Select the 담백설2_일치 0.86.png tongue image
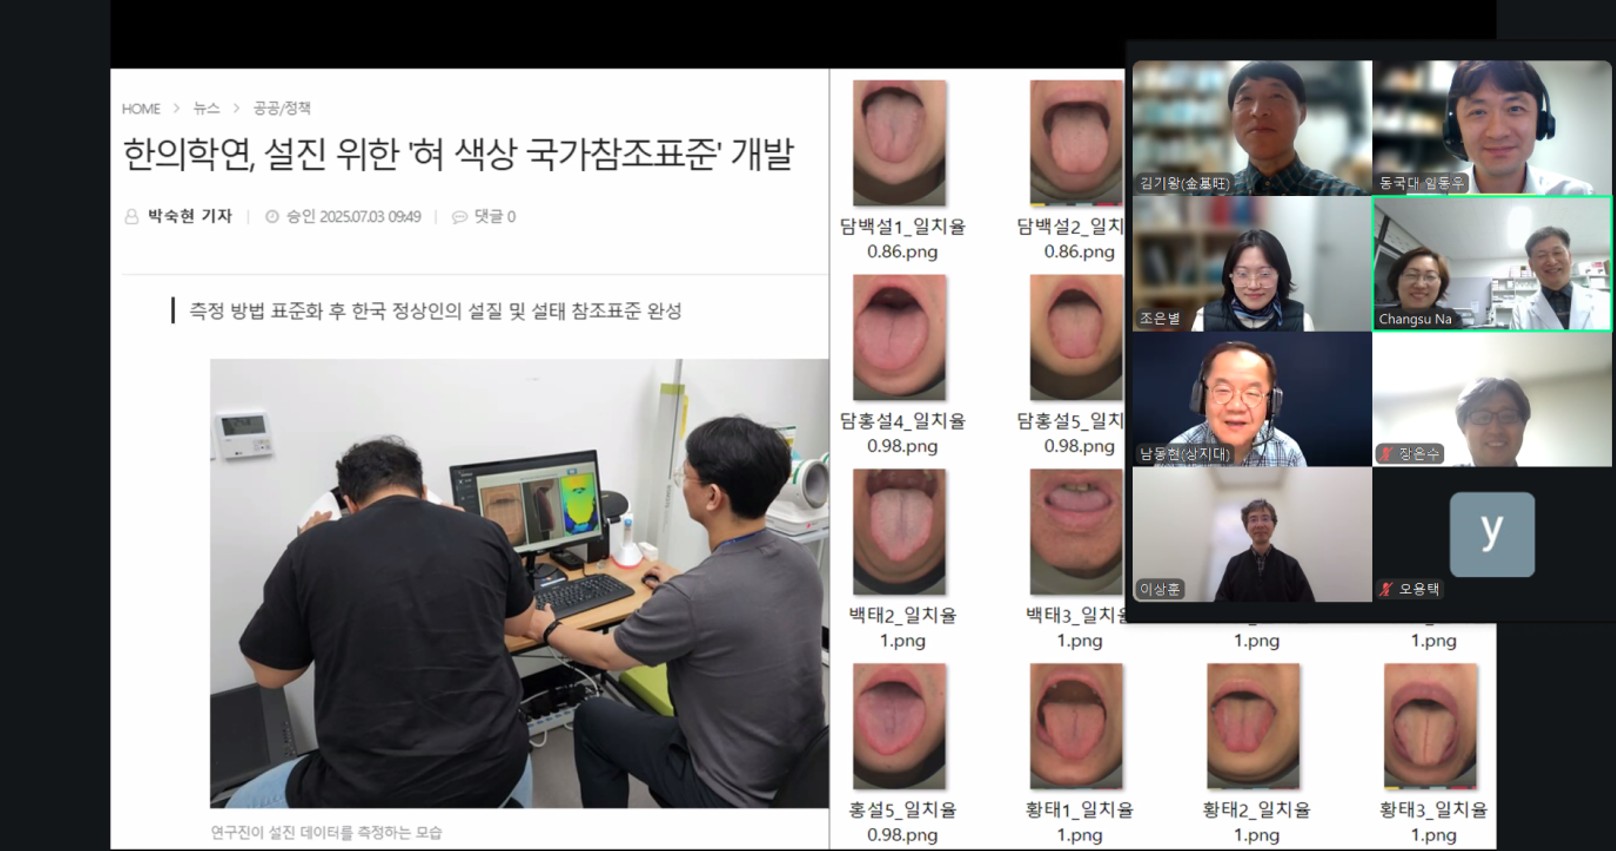 pyautogui.click(x=1077, y=143)
